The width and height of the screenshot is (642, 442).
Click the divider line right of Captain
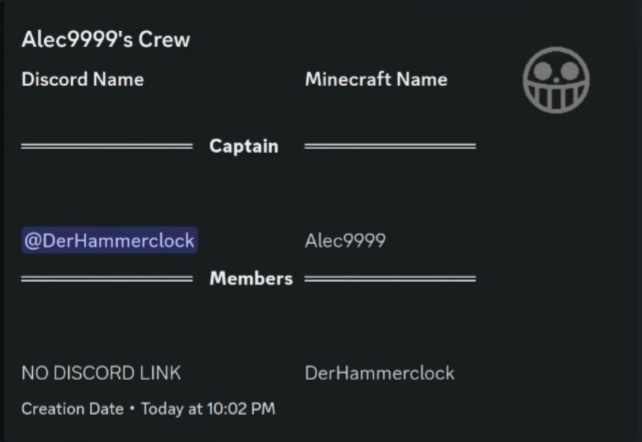tap(390, 146)
